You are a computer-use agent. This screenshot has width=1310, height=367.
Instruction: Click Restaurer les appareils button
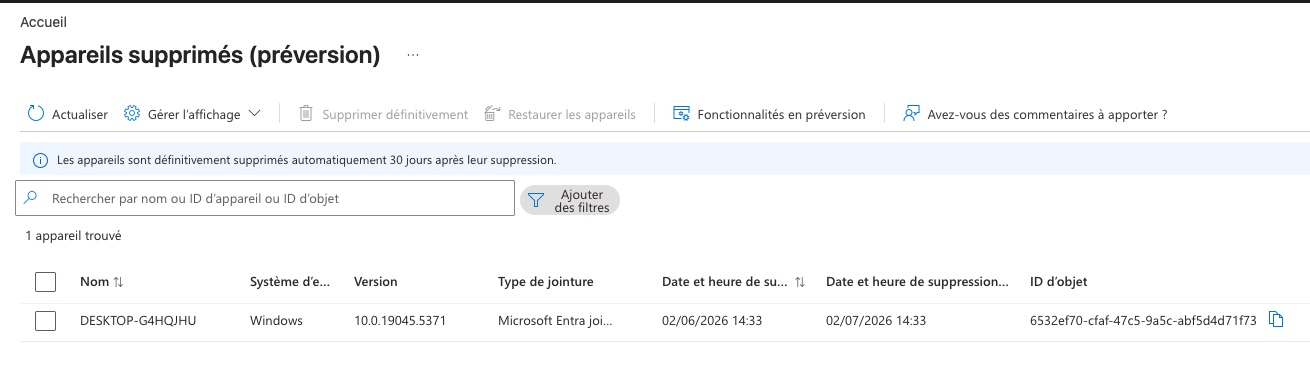[560, 114]
